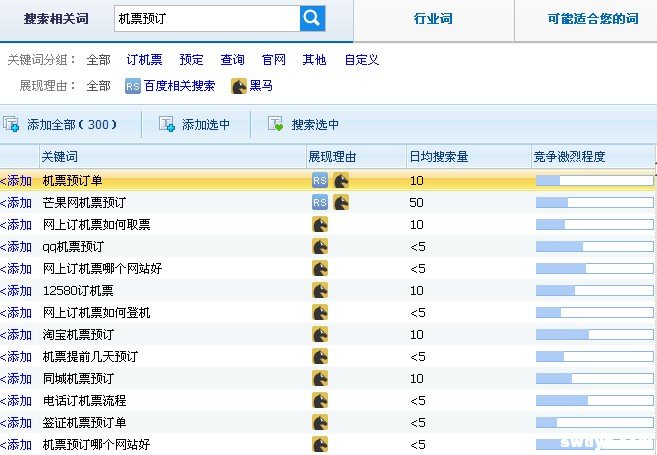Click competition bar for 机票预订单

(595, 181)
